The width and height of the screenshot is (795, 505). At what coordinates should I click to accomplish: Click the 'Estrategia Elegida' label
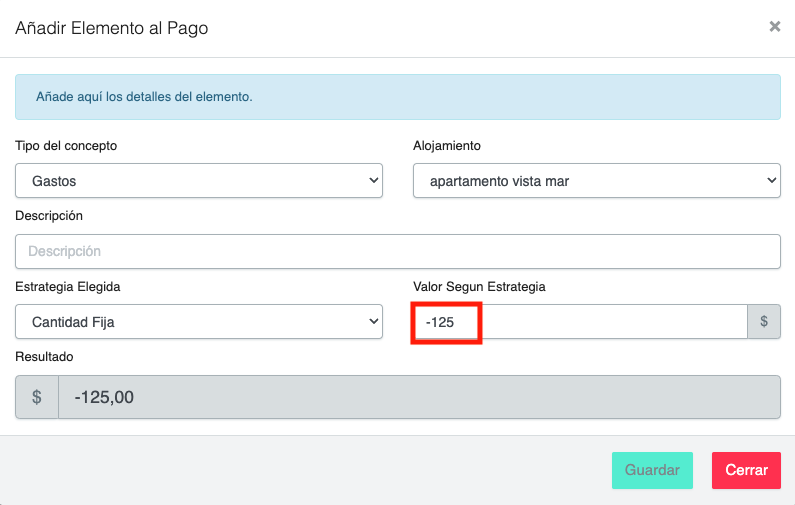tap(68, 287)
